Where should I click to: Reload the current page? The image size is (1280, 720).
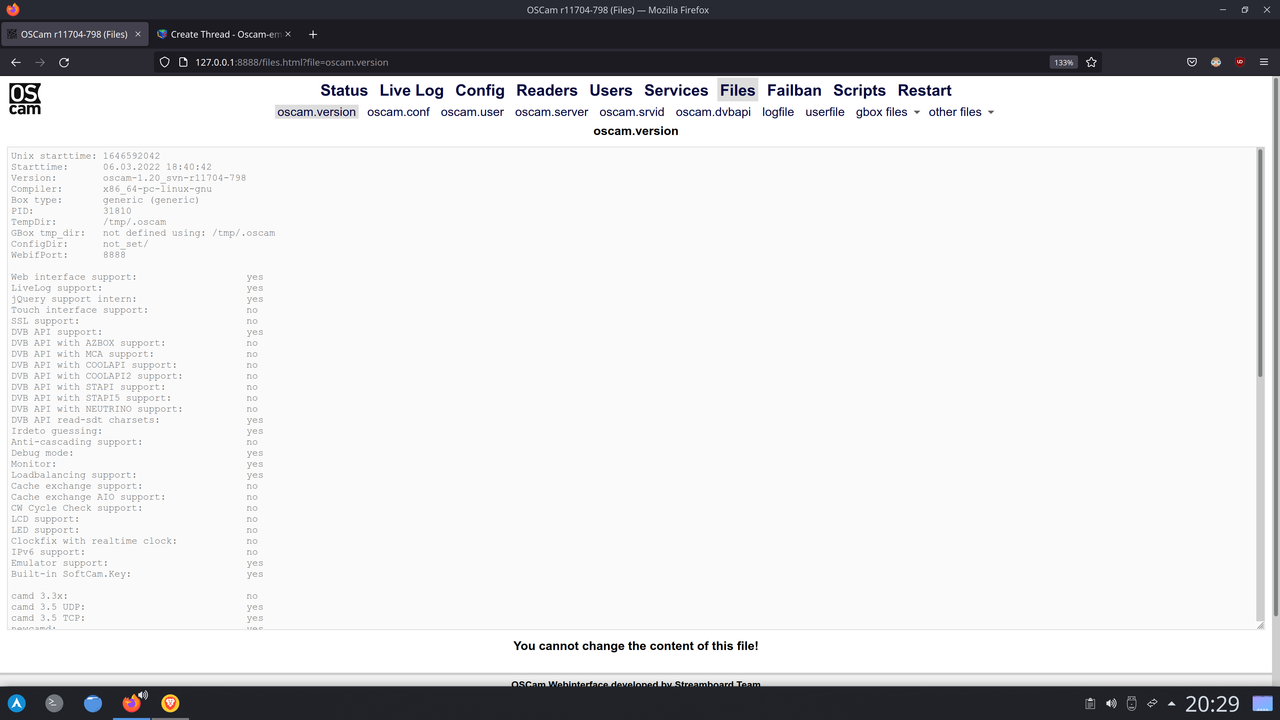click(x=64, y=61)
